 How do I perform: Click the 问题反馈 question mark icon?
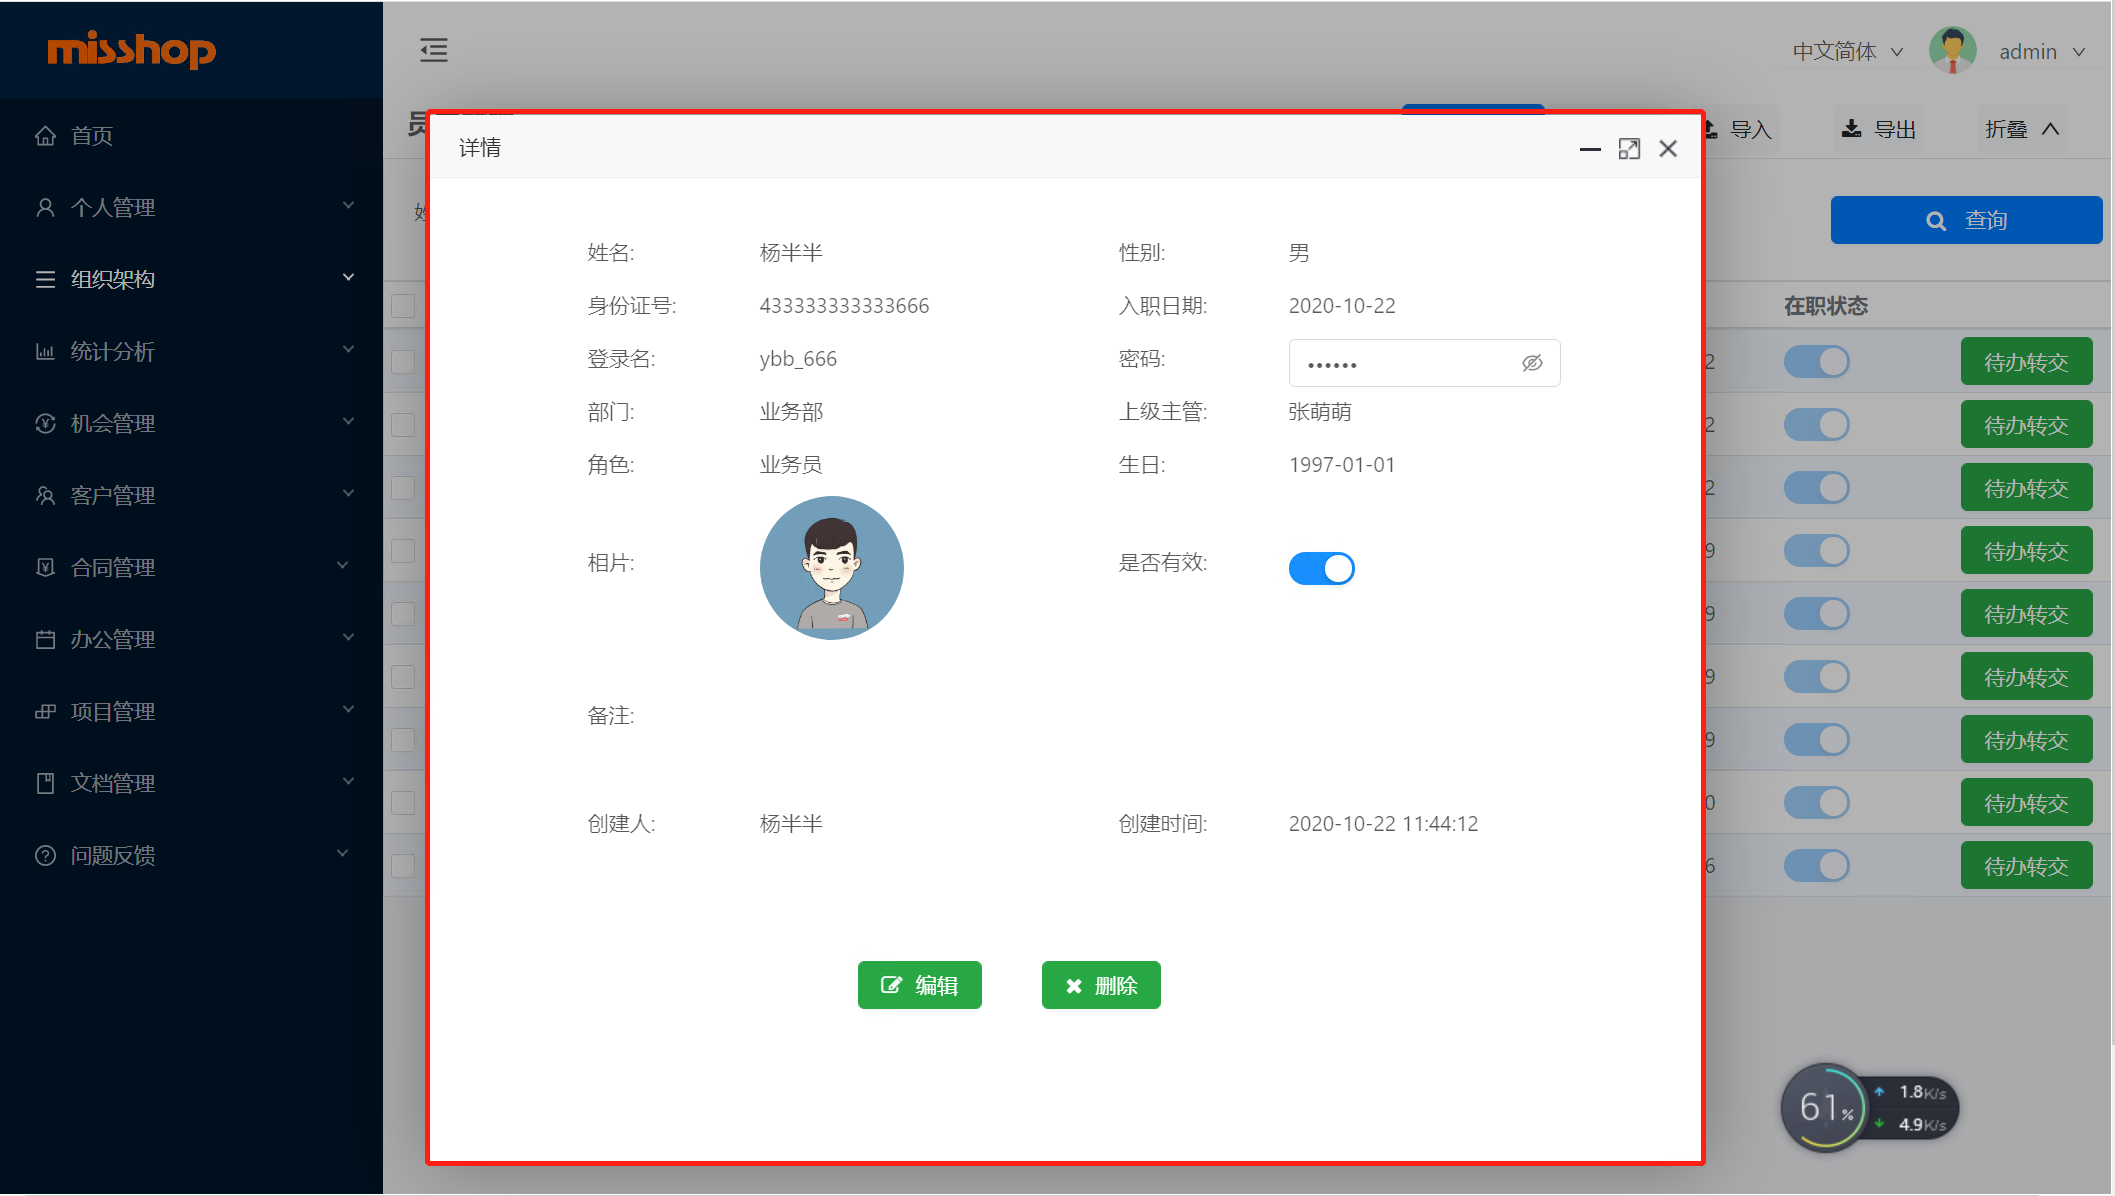(45, 856)
